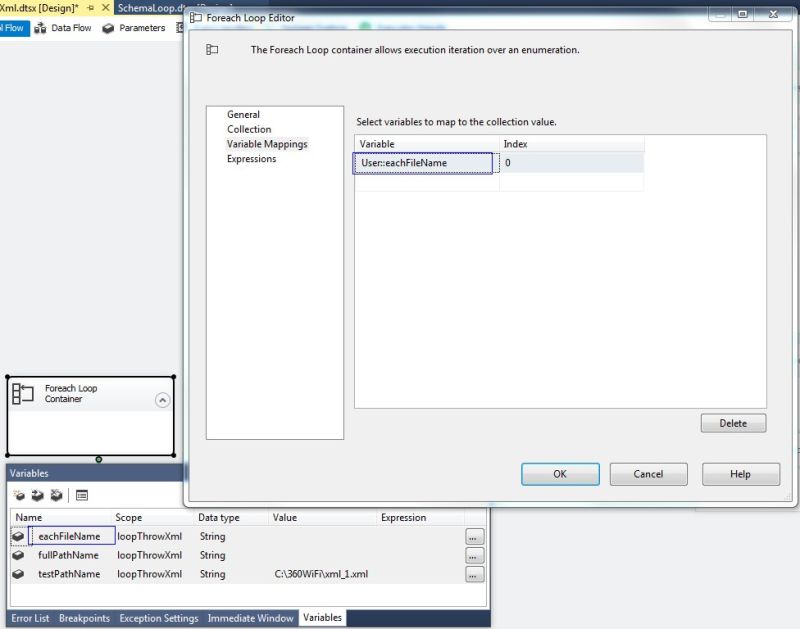Select the Expressions page

tap(251, 158)
